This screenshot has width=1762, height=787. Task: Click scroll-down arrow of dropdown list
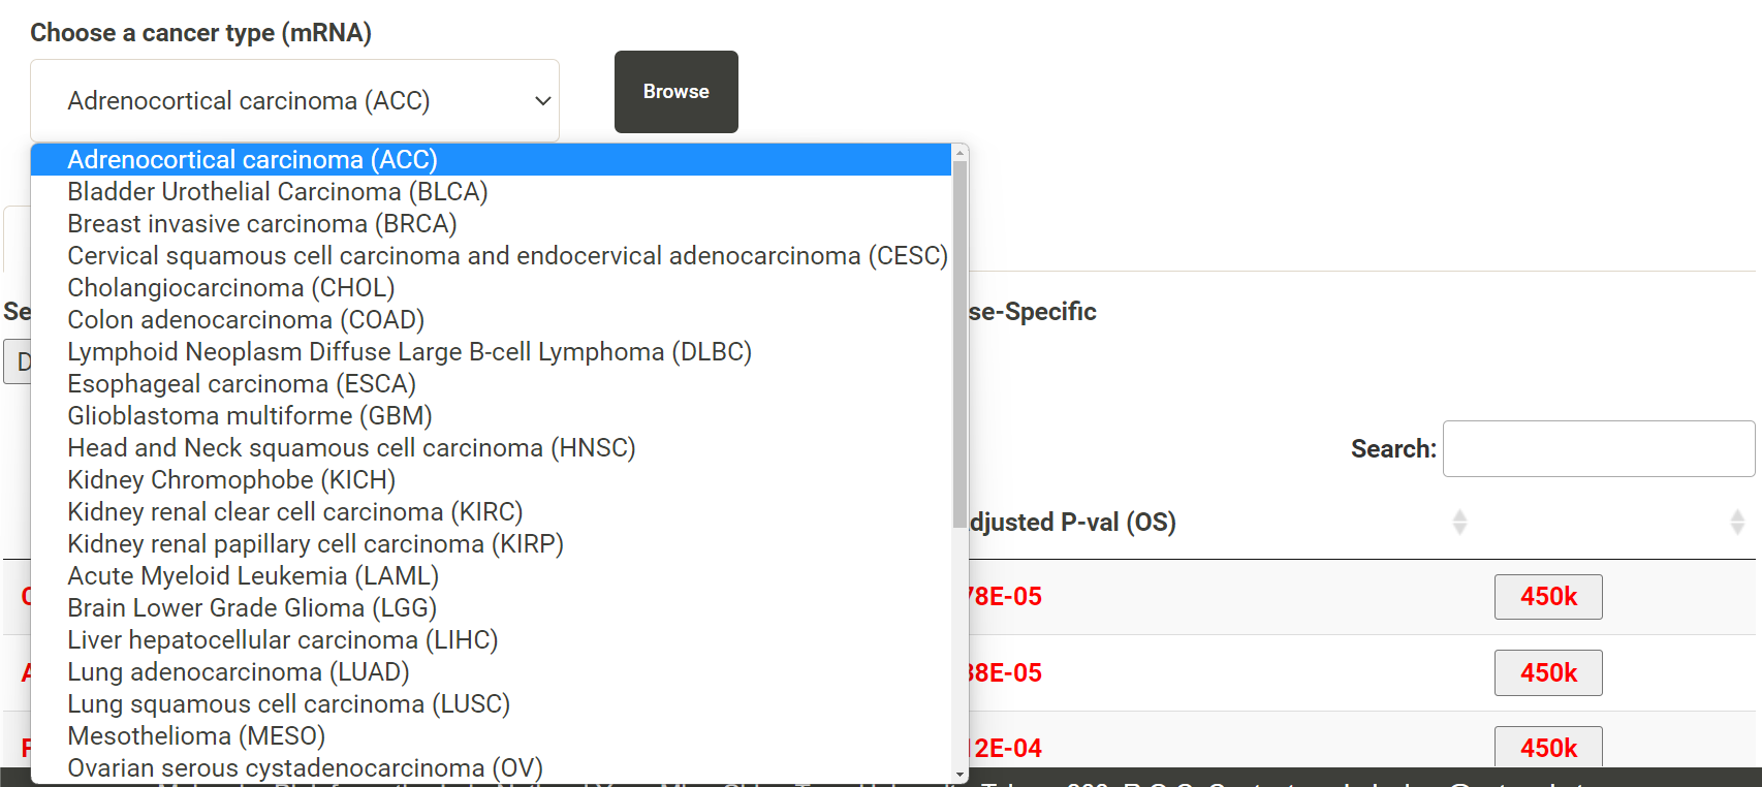[x=960, y=774]
